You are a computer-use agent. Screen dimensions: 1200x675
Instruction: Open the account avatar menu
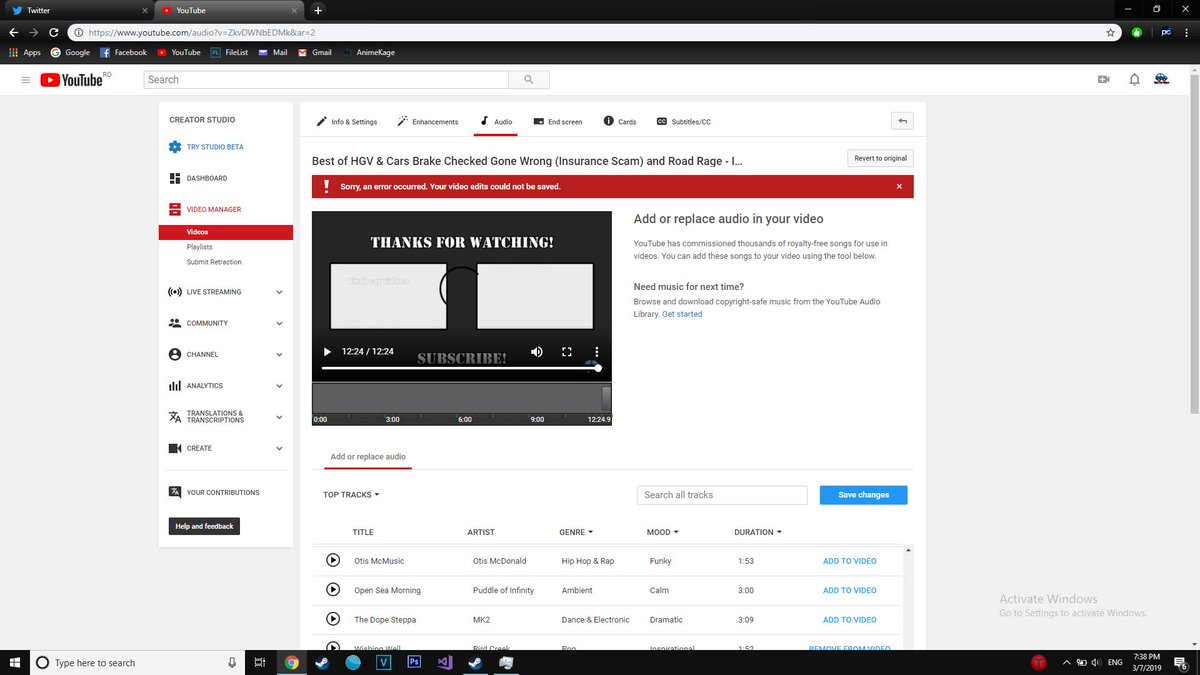coord(1162,79)
